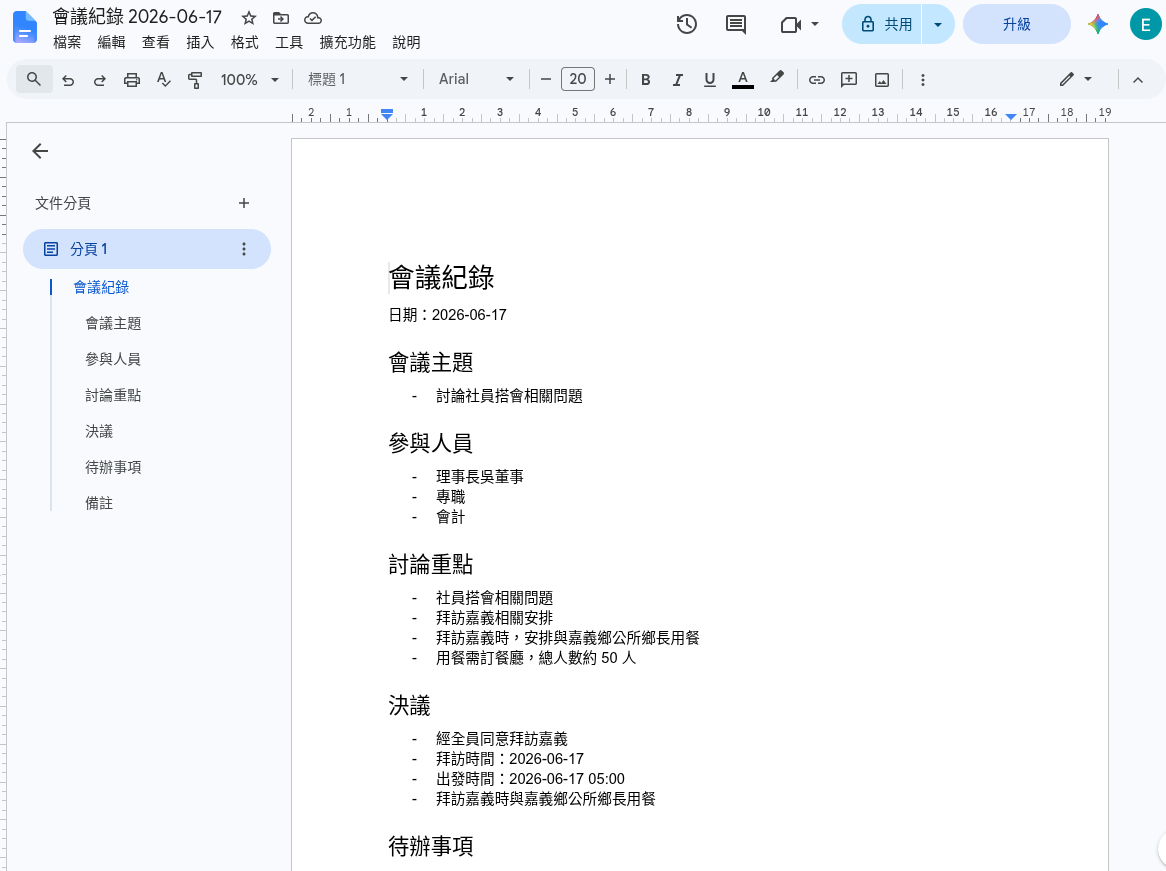Click the font size field showing 20
Viewport: 1166px width, 871px height.
point(578,79)
